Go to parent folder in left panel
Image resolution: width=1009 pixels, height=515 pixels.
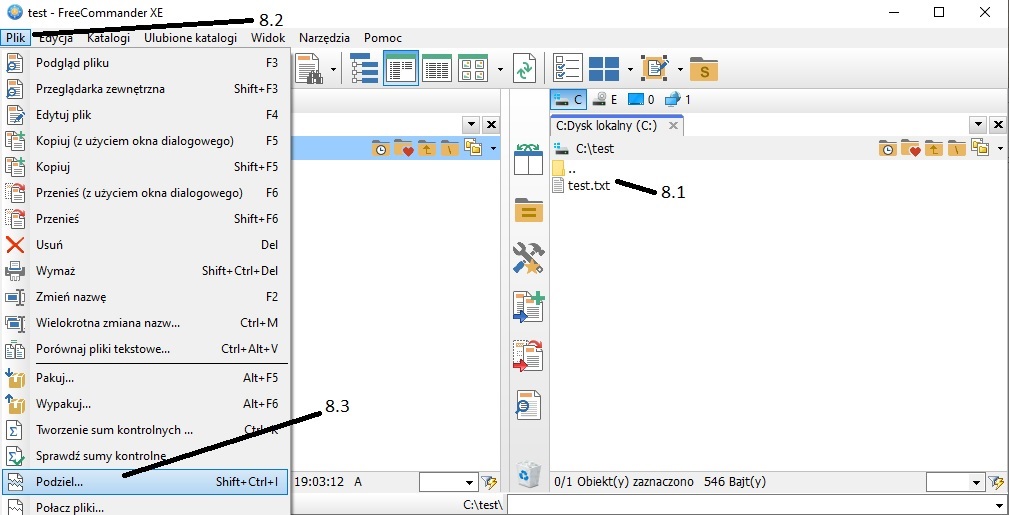click(427, 148)
